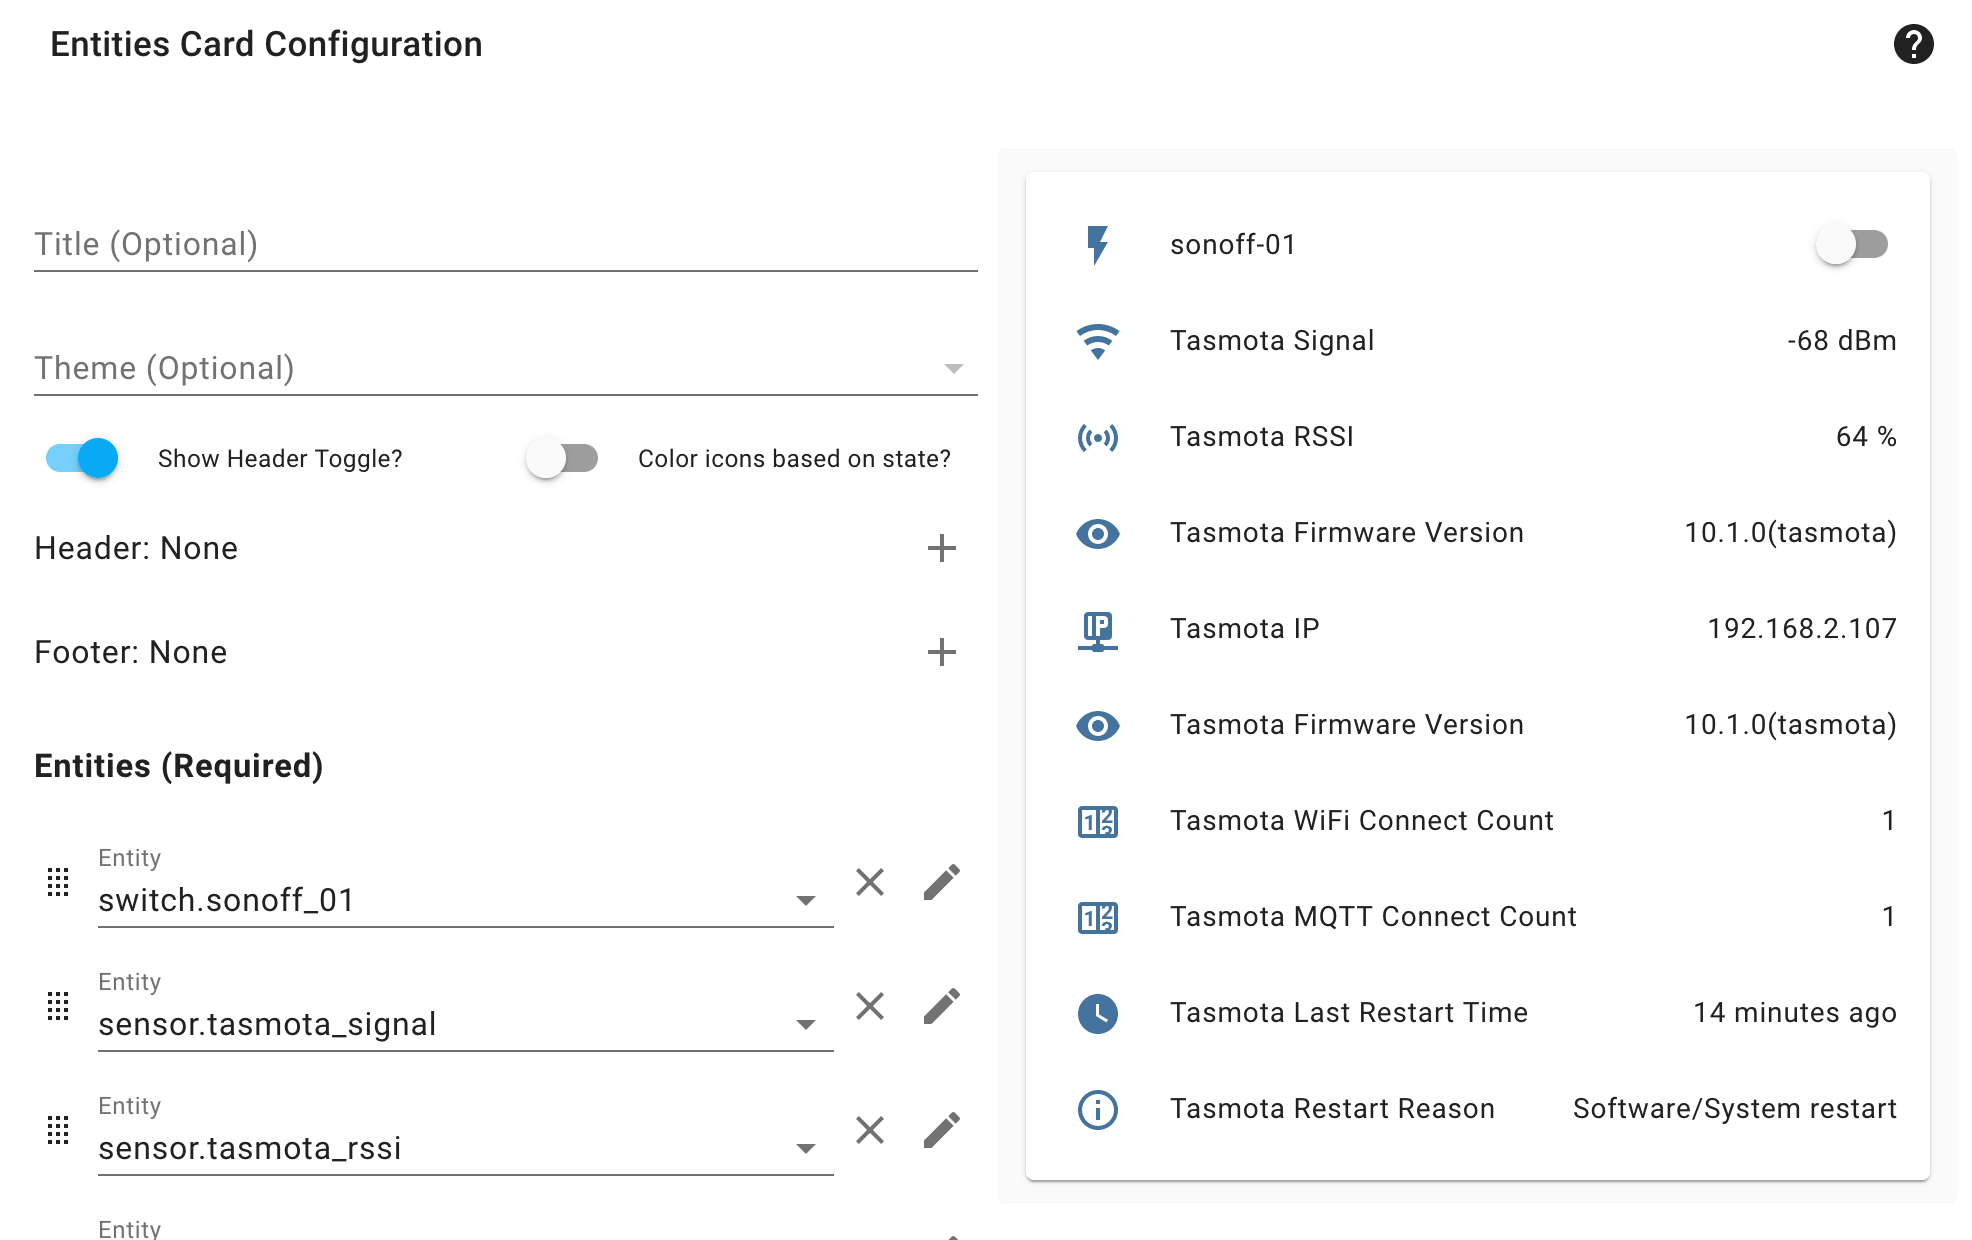Click the Software/System restart value
This screenshot has width=1972, height=1240.
tap(1735, 1109)
